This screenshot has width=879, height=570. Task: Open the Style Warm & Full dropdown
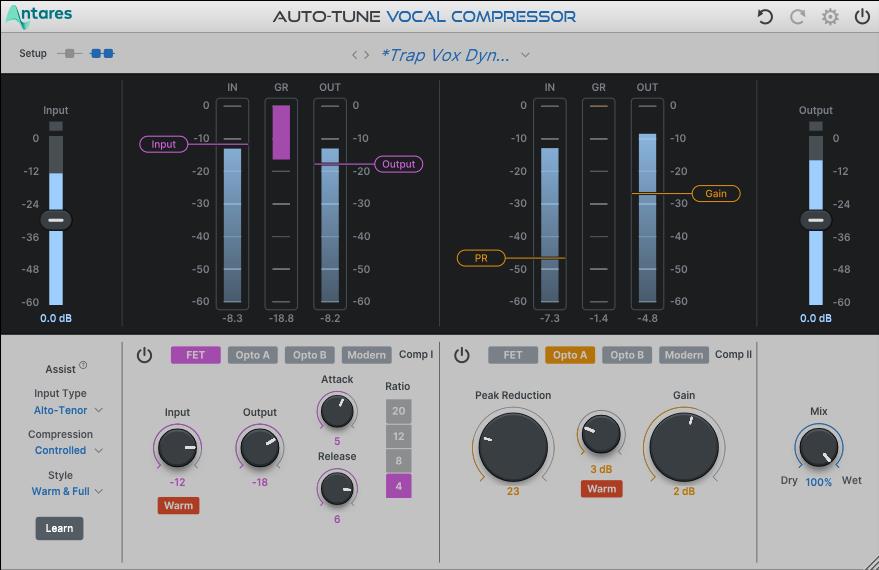[x=67, y=492]
